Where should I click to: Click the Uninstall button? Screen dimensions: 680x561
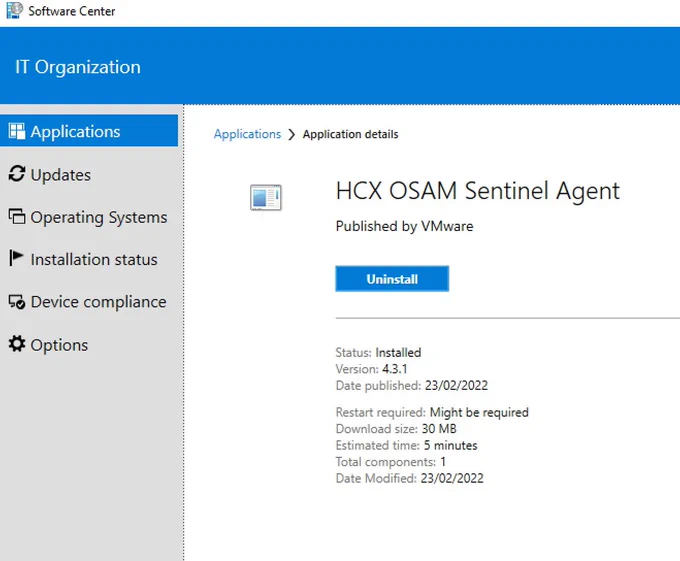[392, 278]
